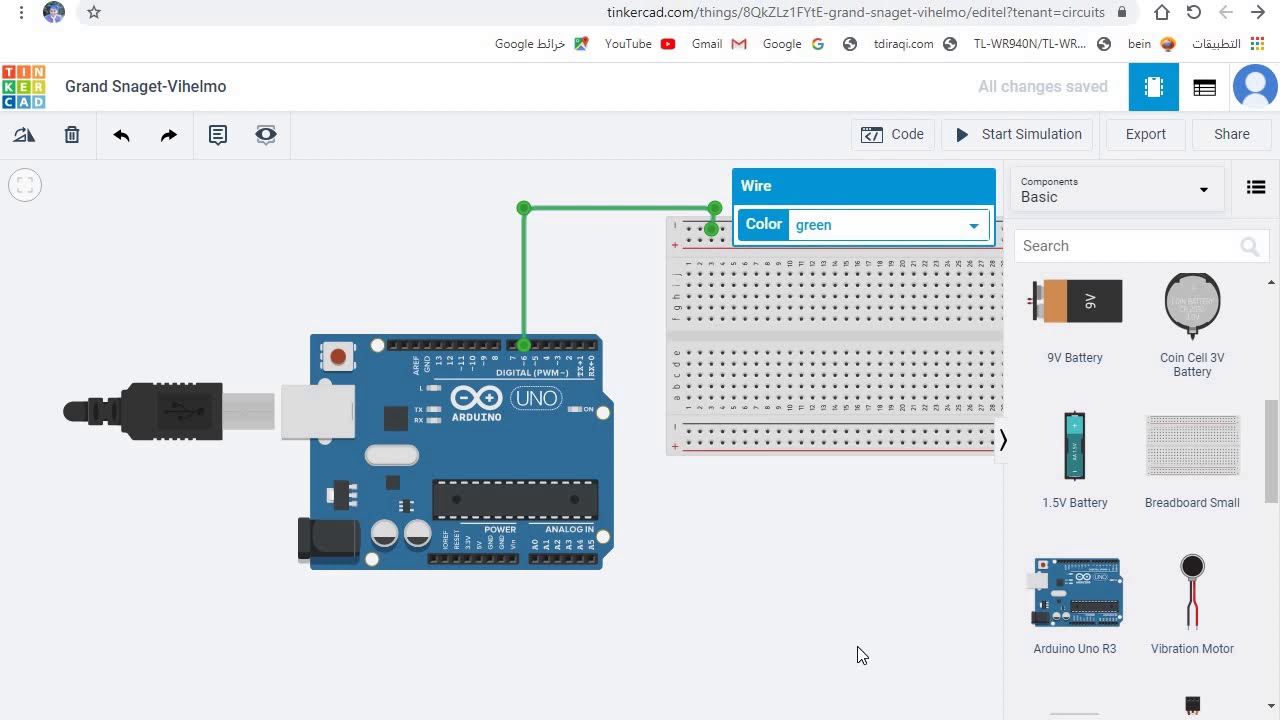Click the project name Grand Snaget-Vihelmo
The height and width of the screenshot is (720, 1280).
(146, 87)
